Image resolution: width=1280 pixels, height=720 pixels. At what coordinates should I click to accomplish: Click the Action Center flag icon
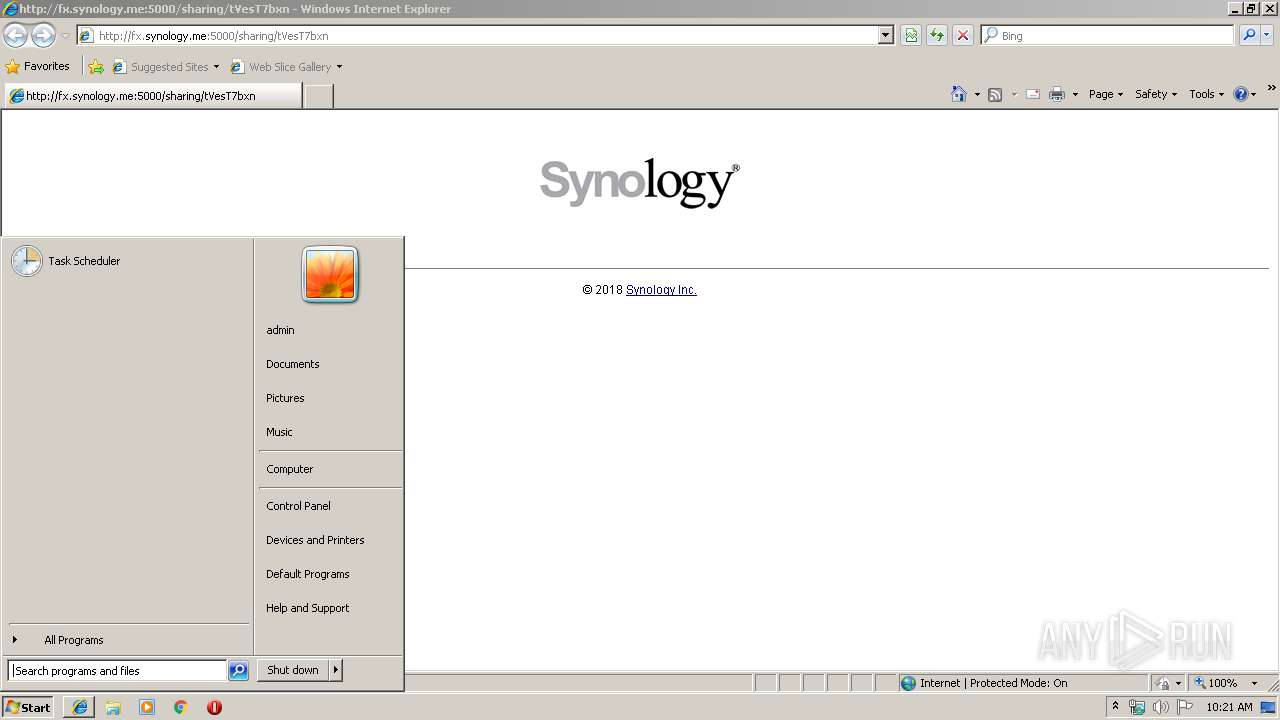(1185, 707)
